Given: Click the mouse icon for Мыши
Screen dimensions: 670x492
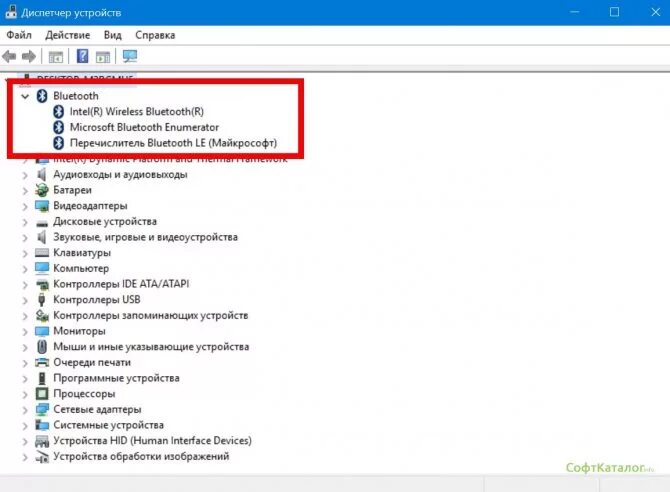Looking at the screenshot, I should coord(42,347).
